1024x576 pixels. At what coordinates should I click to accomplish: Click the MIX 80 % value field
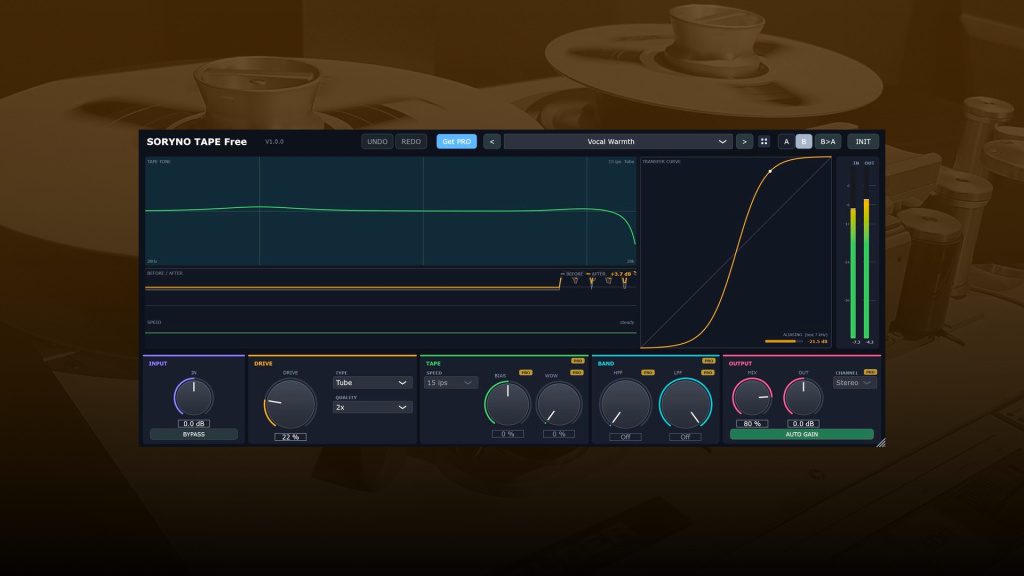point(752,423)
